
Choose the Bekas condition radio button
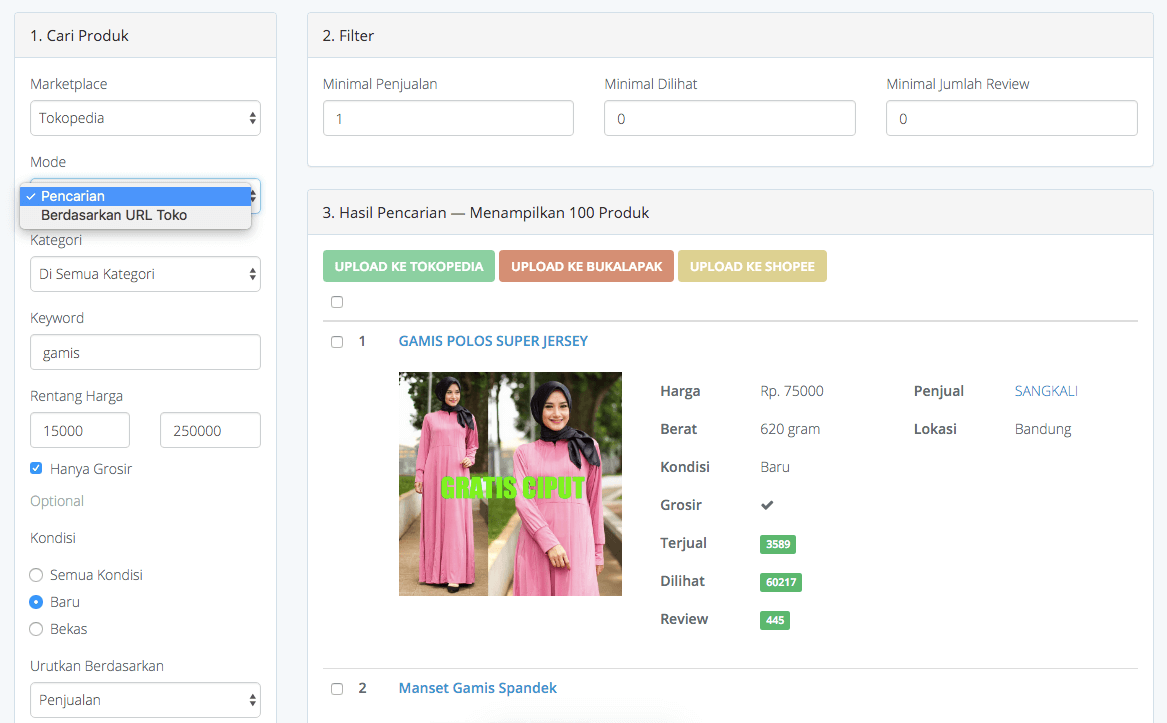tap(36, 629)
